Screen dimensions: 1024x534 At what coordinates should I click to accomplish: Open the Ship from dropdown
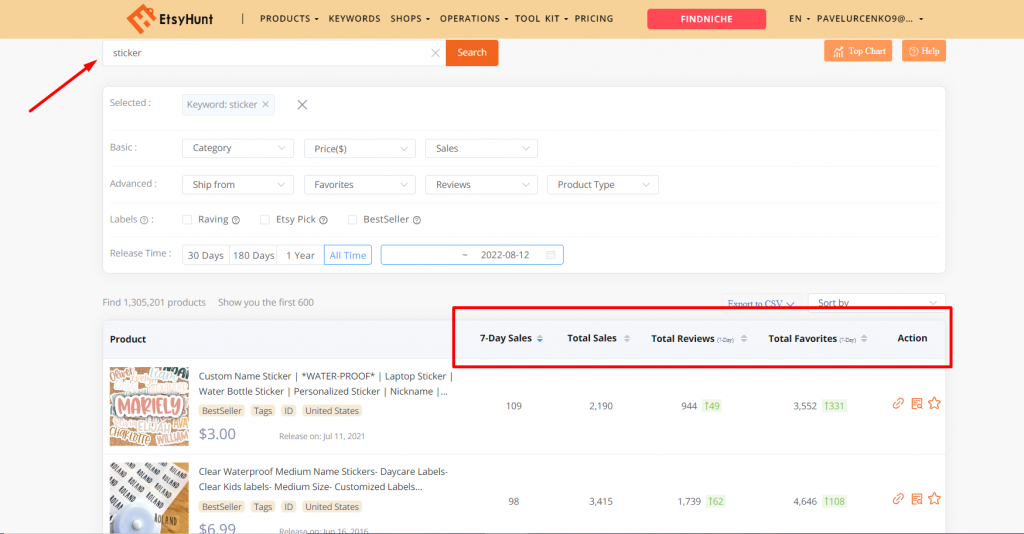point(237,185)
